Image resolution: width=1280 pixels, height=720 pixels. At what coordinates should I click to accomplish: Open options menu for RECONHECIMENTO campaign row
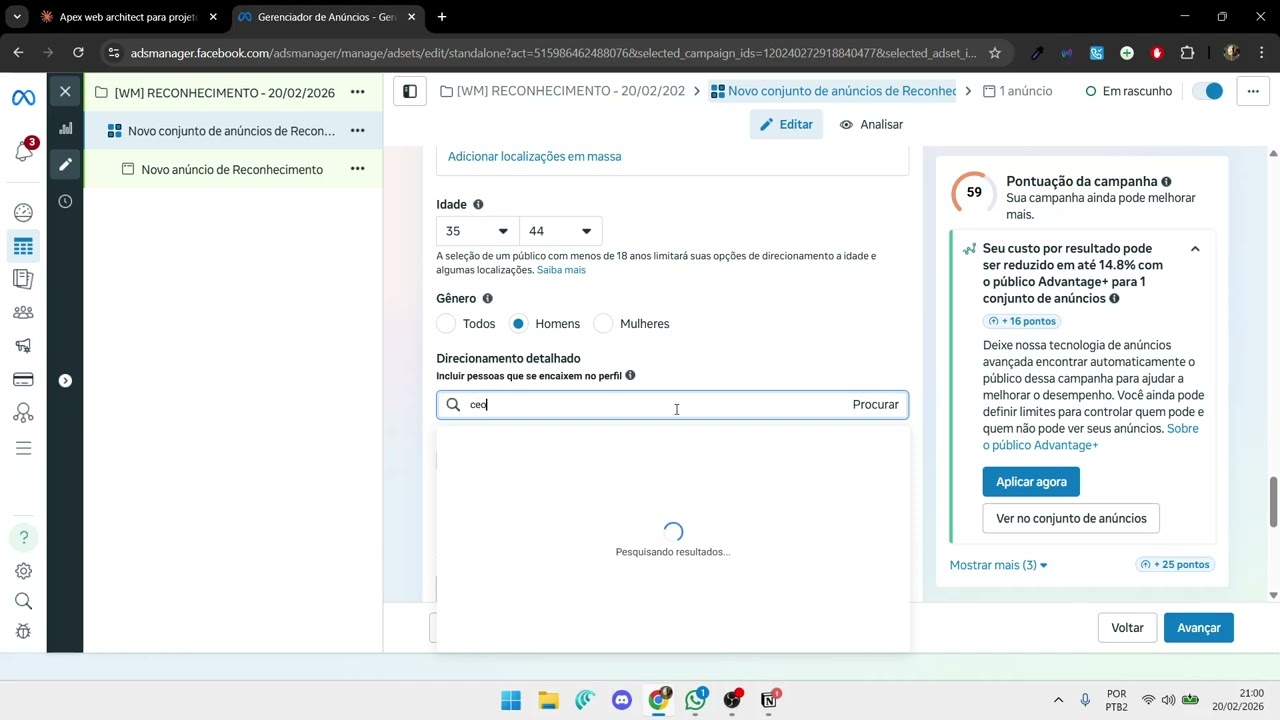coord(357,92)
